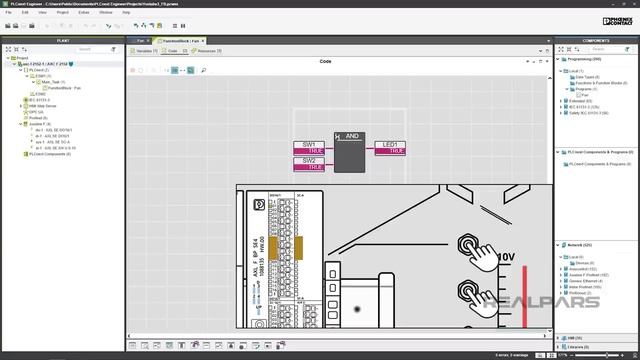Image resolution: width=640 pixels, height=360 pixels.
Task: Select the LED1 output variable block
Action: [x=390, y=148]
